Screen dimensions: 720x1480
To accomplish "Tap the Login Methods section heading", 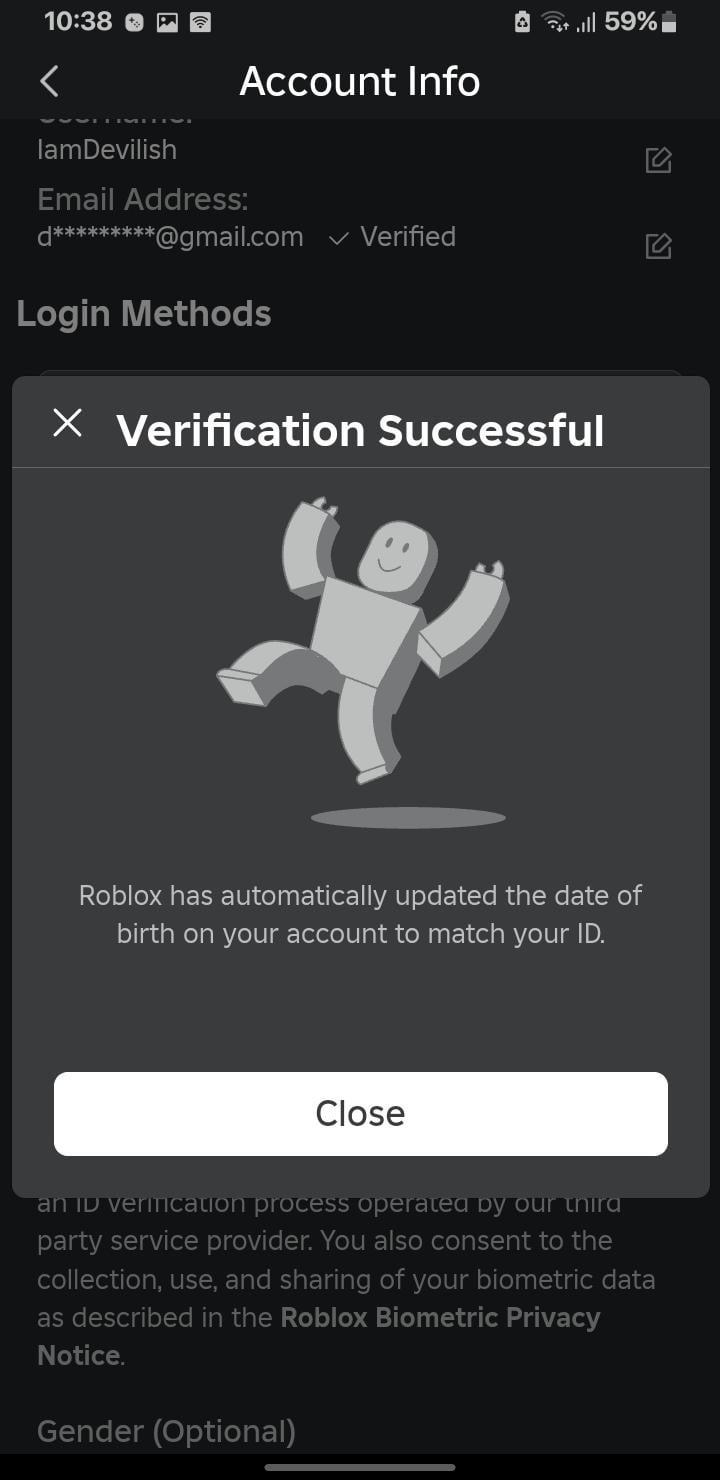I will click(x=144, y=314).
